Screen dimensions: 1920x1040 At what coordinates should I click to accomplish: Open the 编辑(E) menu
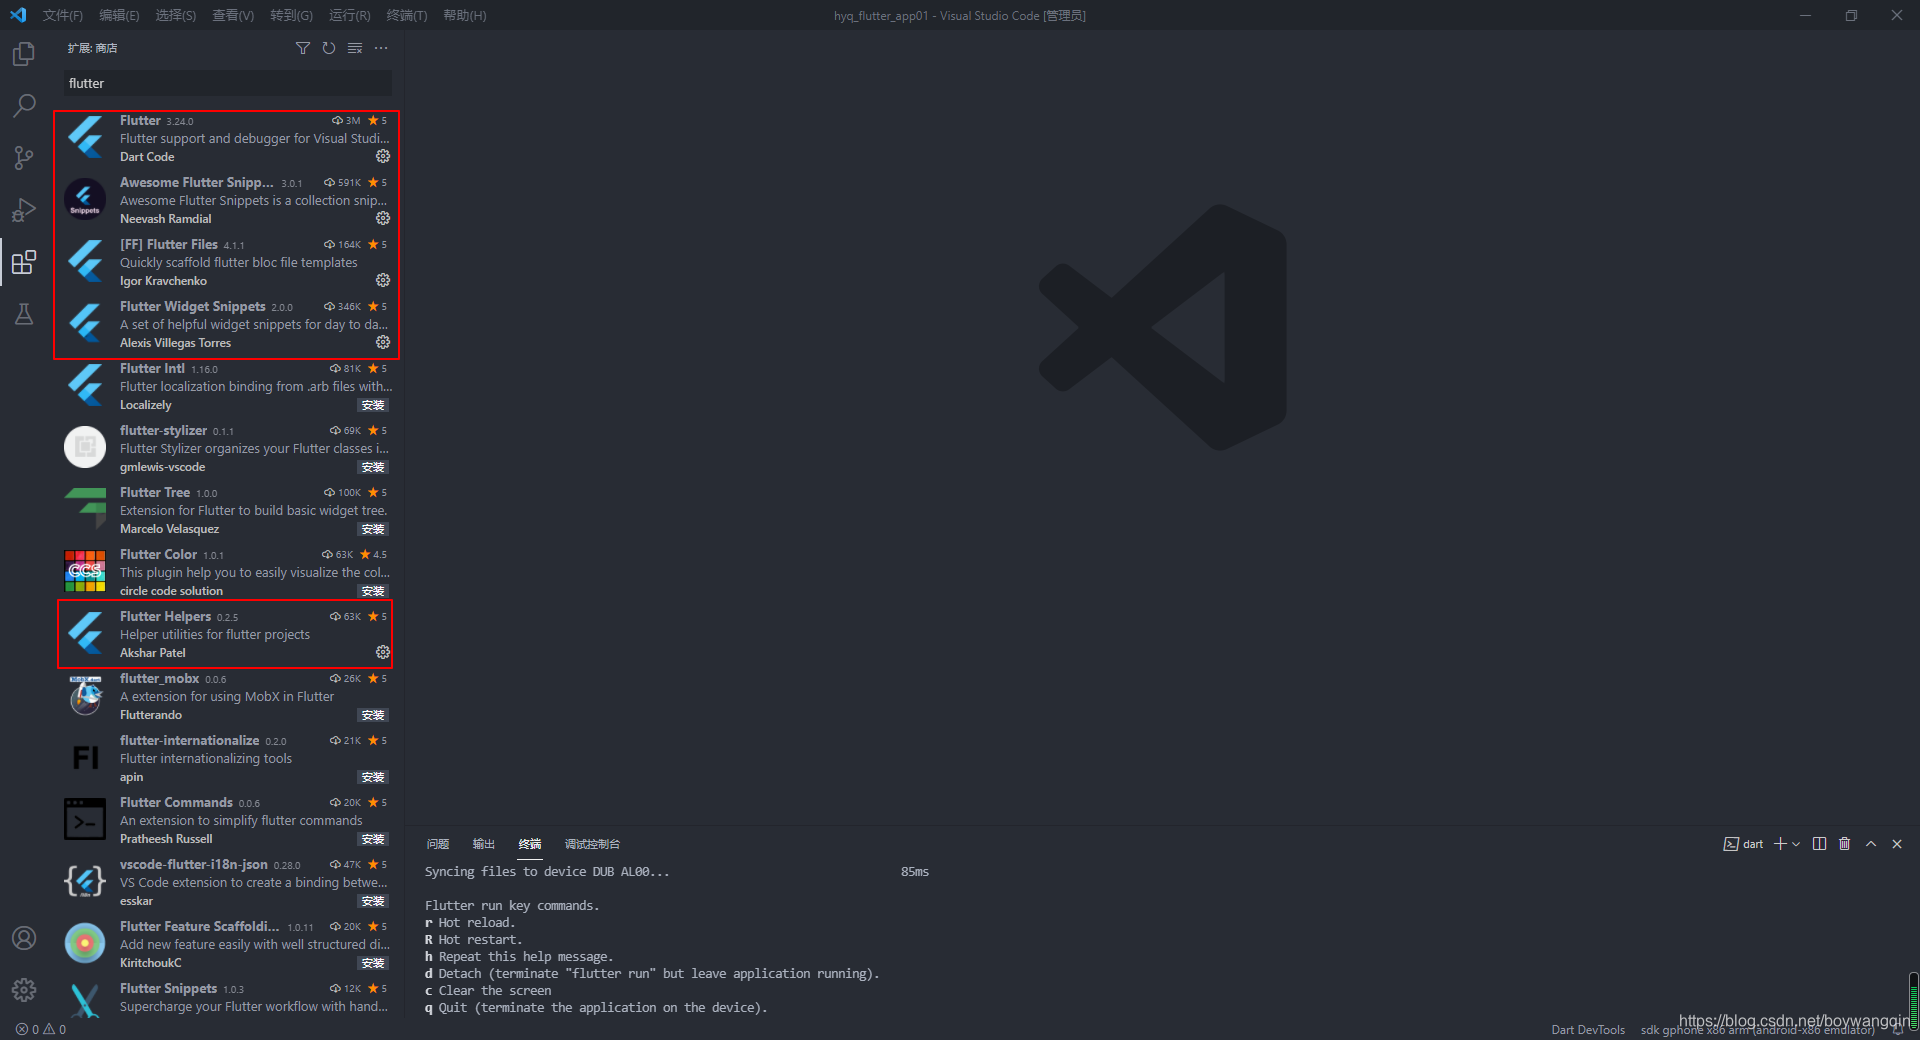119,15
